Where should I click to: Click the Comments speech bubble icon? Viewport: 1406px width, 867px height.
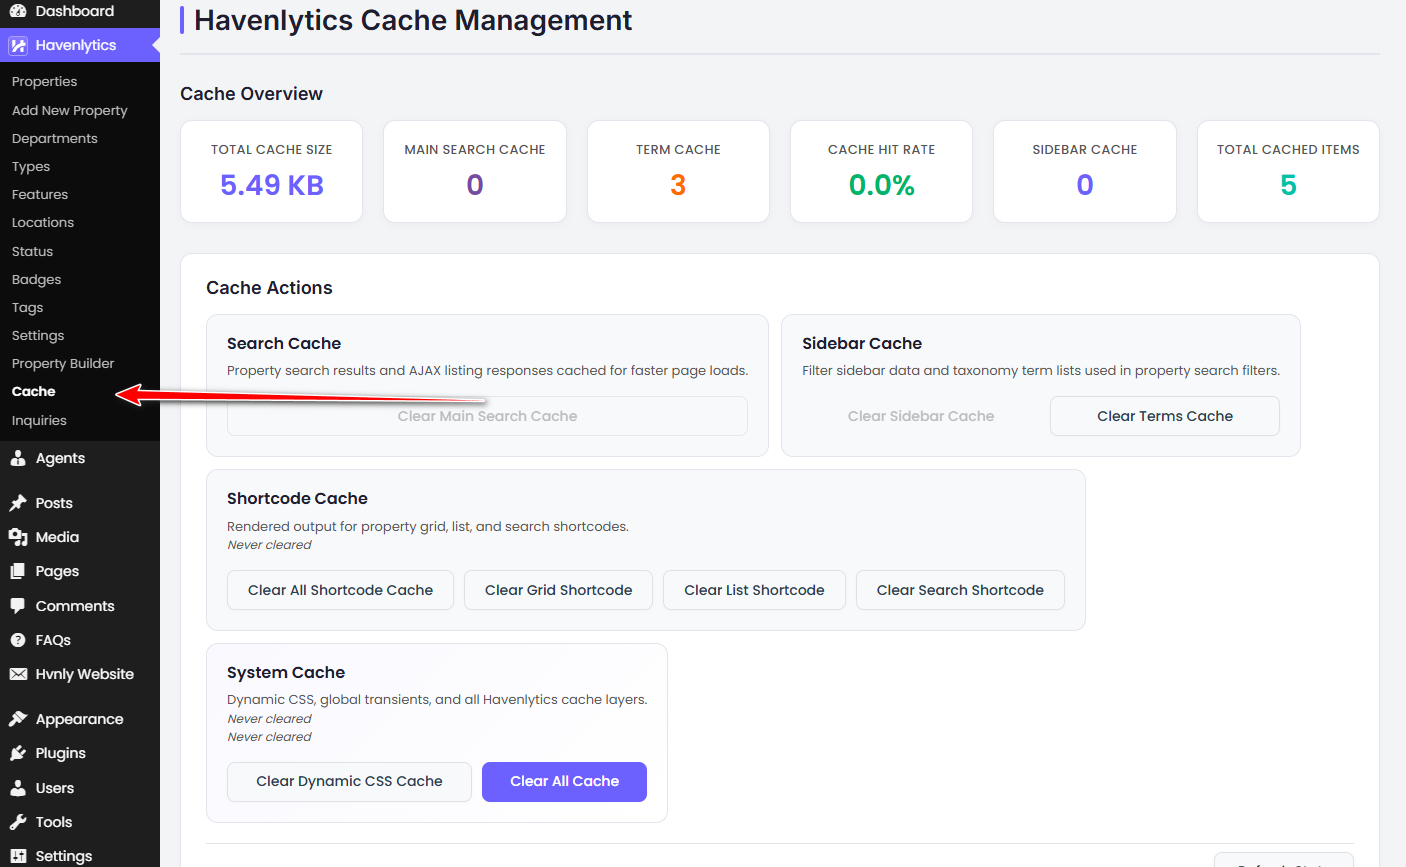(x=18, y=606)
